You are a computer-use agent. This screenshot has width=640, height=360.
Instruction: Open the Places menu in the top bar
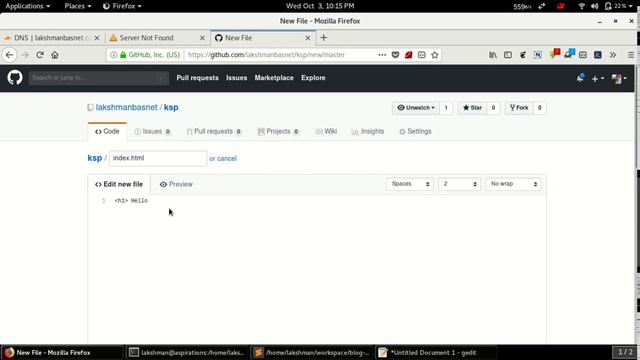[x=78, y=6]
